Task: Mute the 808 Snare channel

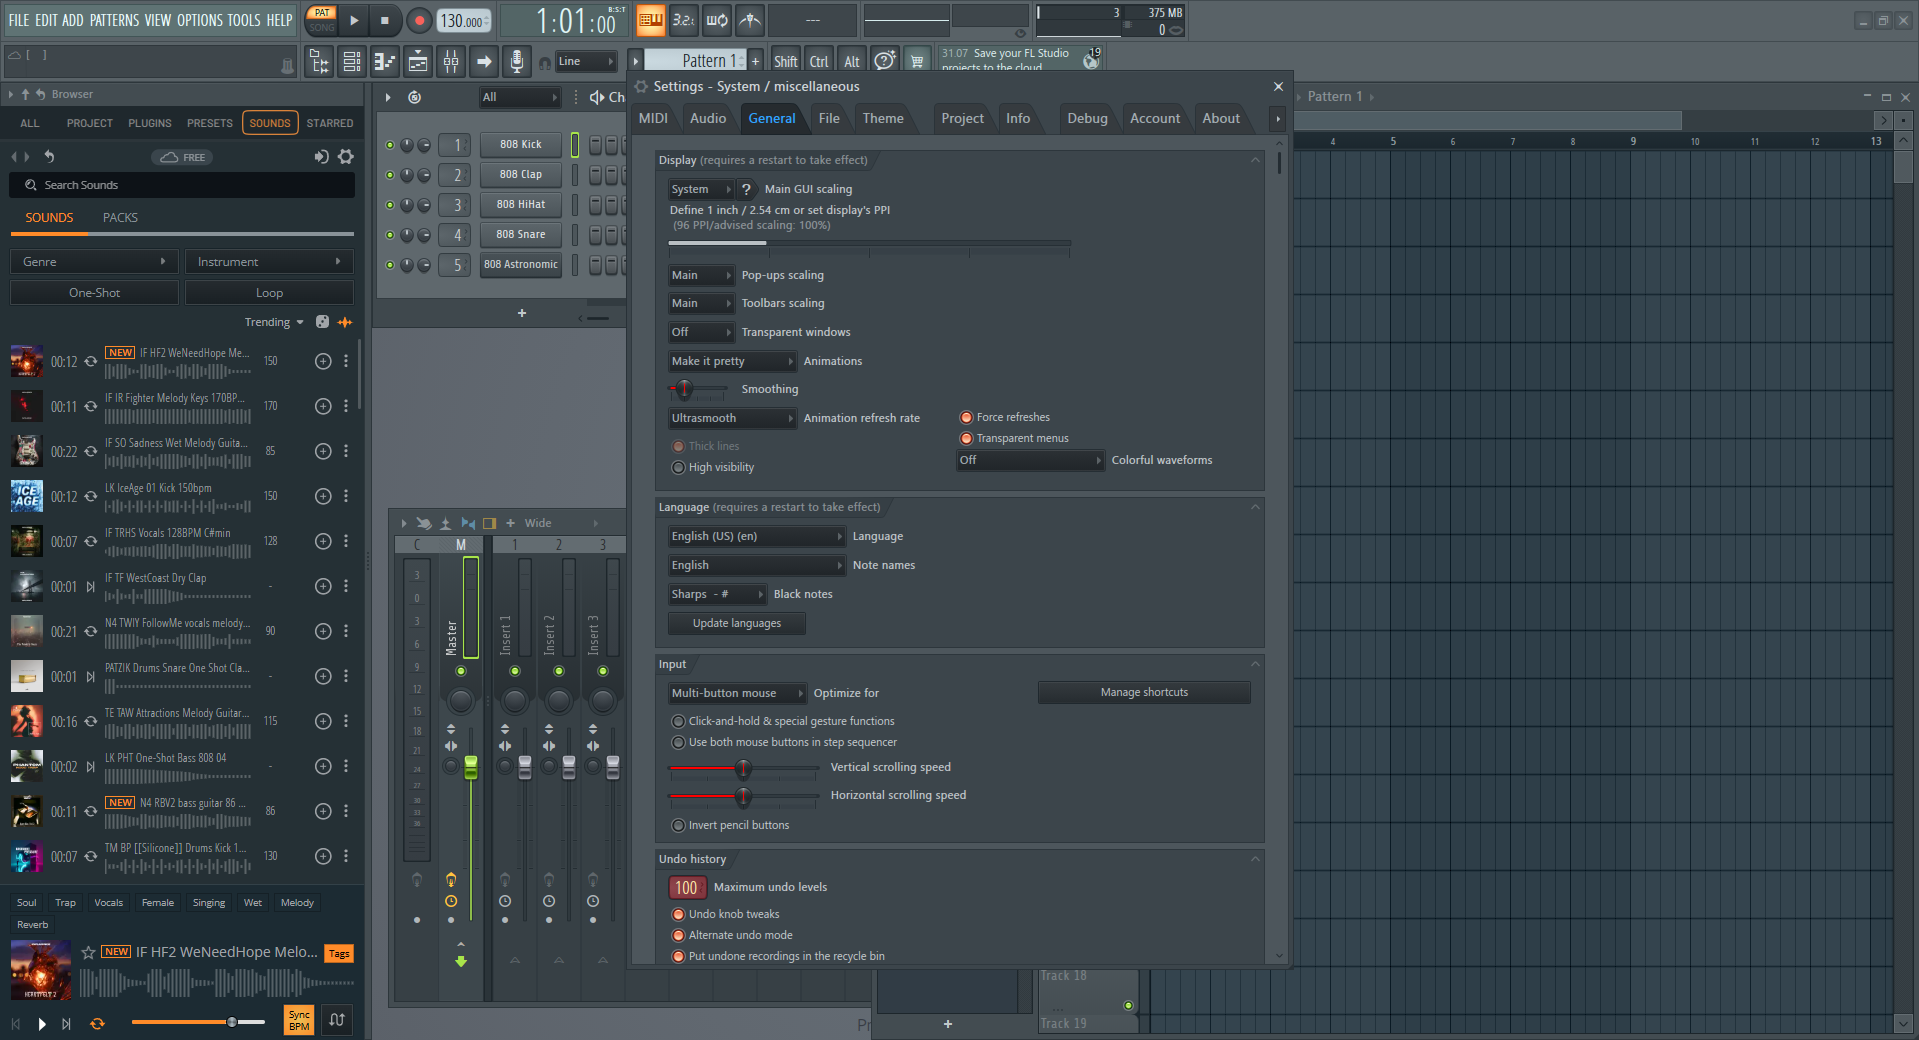Action: [x=390, y=235]
